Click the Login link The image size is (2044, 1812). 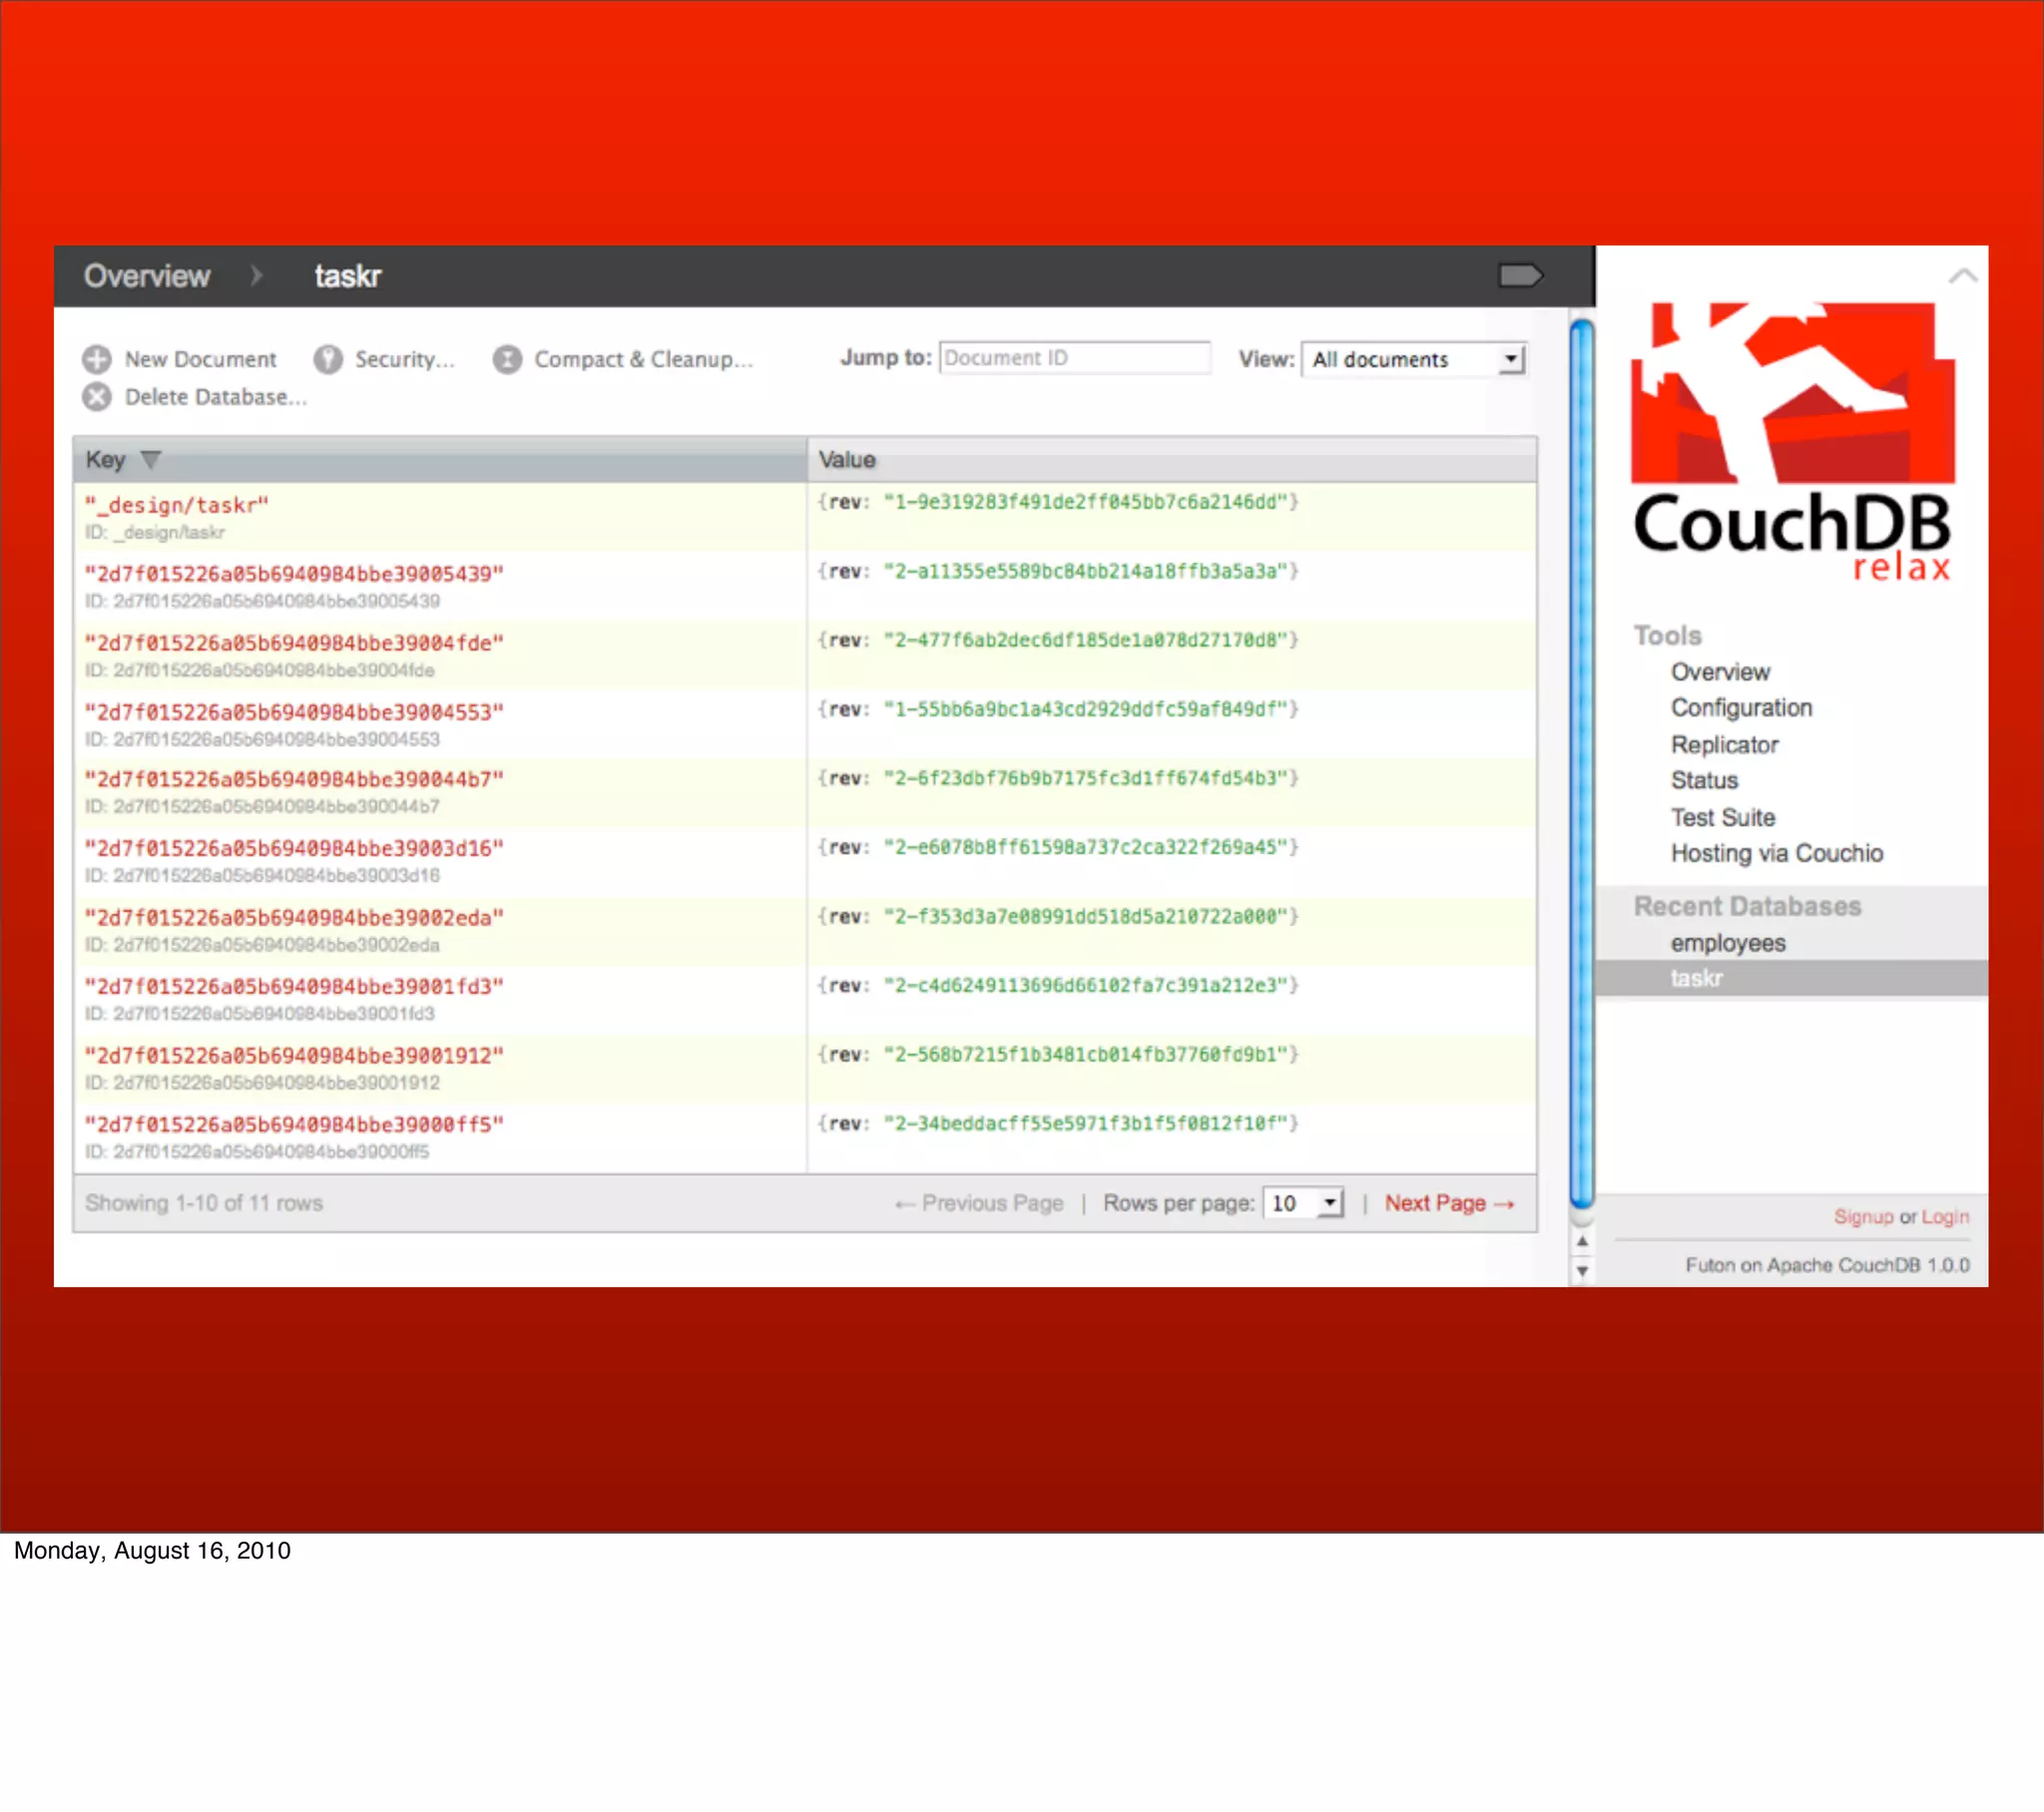pos(1944,1217)
